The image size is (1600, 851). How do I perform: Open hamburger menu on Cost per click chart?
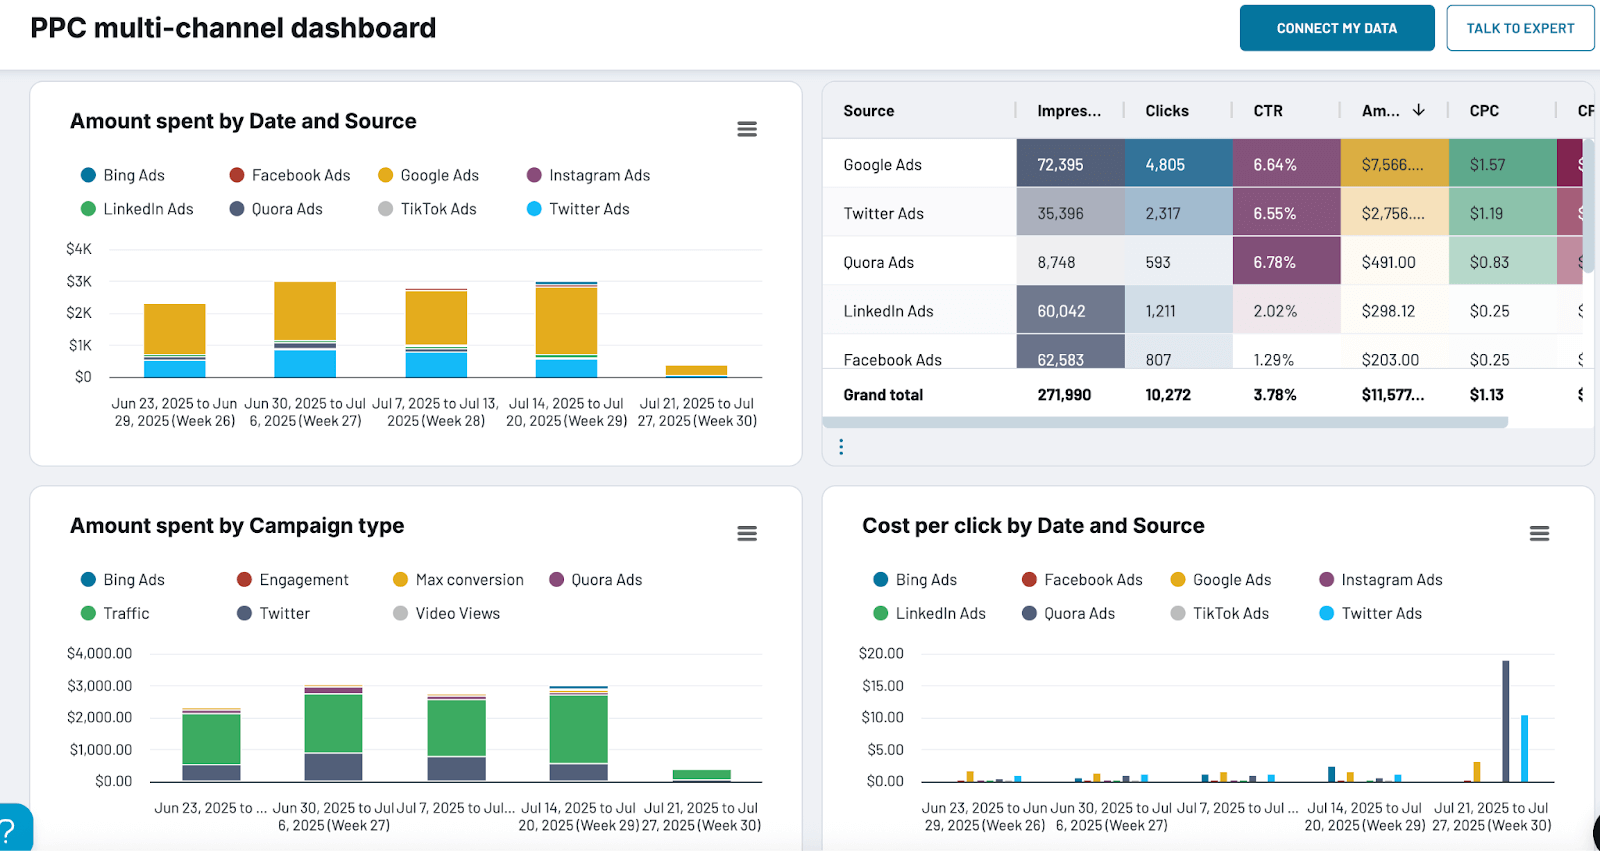(x=1539, y=534)
